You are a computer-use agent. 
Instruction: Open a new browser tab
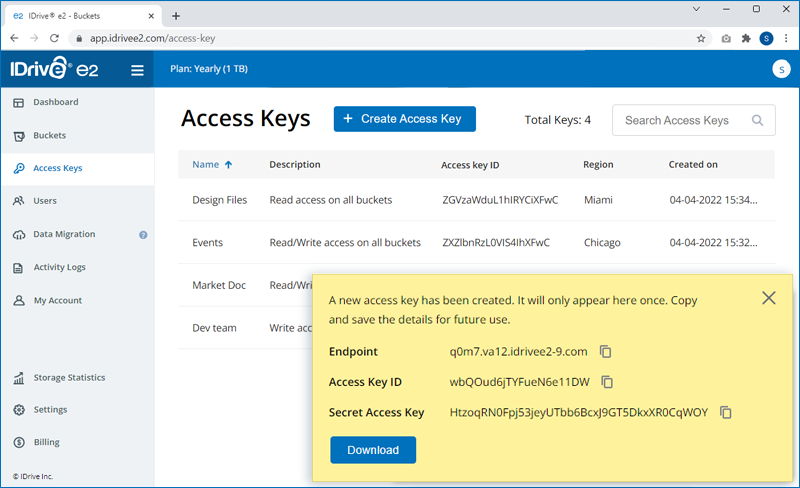(176, 16)
